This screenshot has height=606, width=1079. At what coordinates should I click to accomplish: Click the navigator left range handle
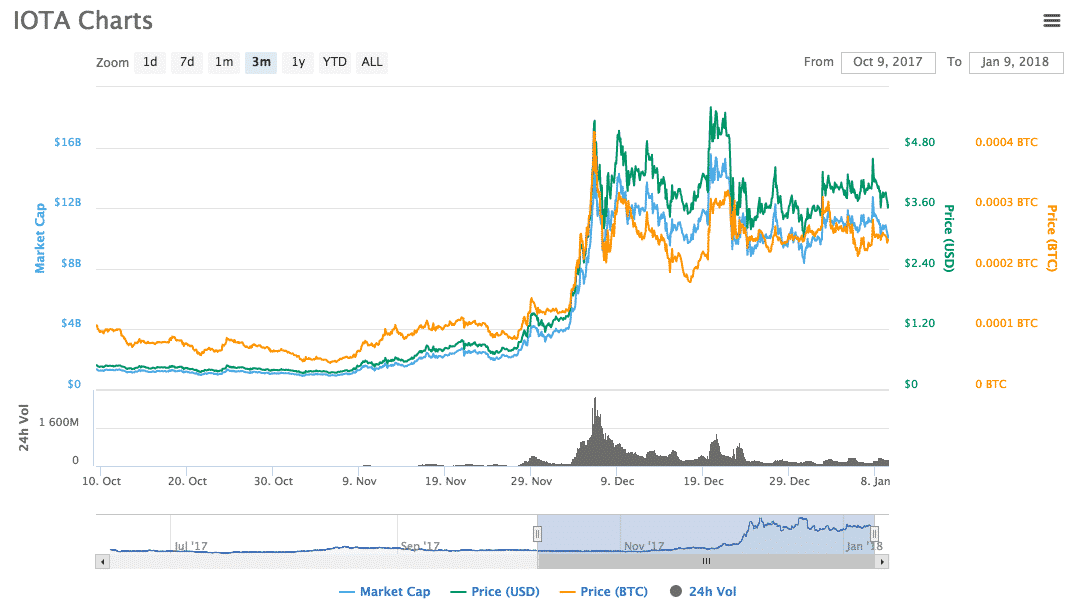(x=537, y=534)
